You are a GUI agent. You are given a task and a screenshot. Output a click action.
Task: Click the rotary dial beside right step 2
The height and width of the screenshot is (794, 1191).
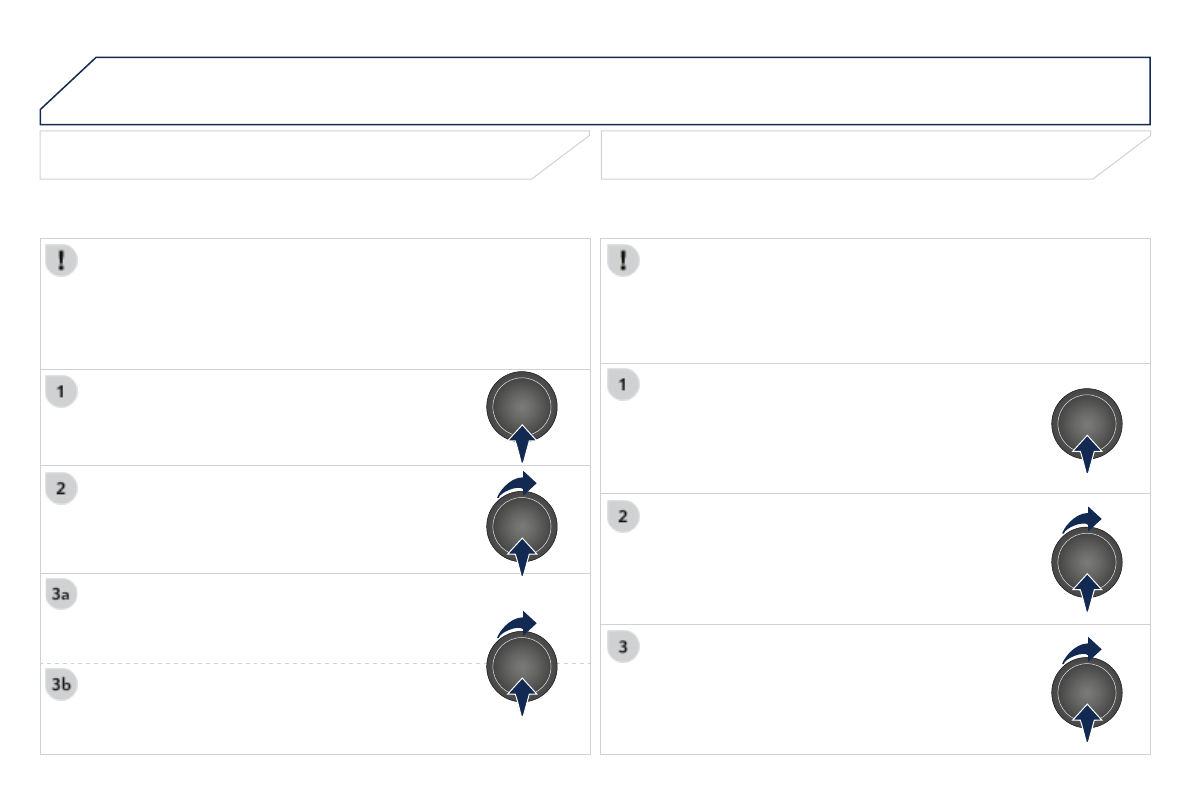coord(1086,561)
